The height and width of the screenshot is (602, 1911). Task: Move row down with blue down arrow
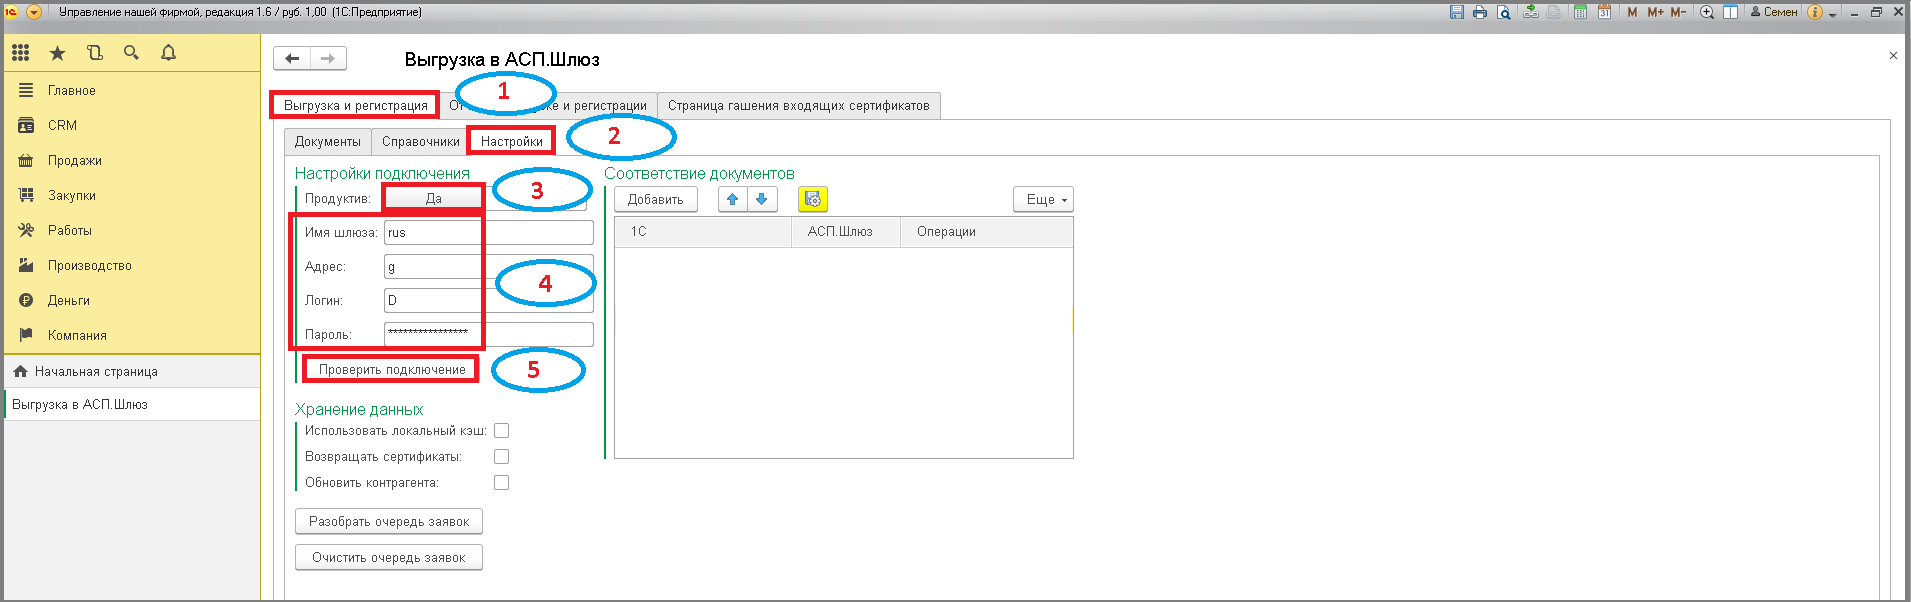click(762, 199)
